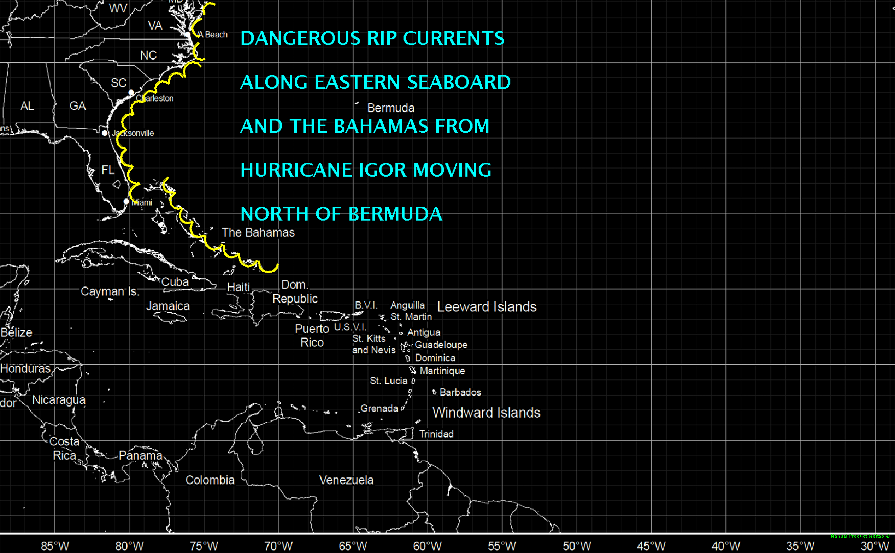The width and height of the screenshot is (895, 553).
Task: Click the DANGEROUS RIP CURRENTS headline text
Action: (x=372, y=38)
